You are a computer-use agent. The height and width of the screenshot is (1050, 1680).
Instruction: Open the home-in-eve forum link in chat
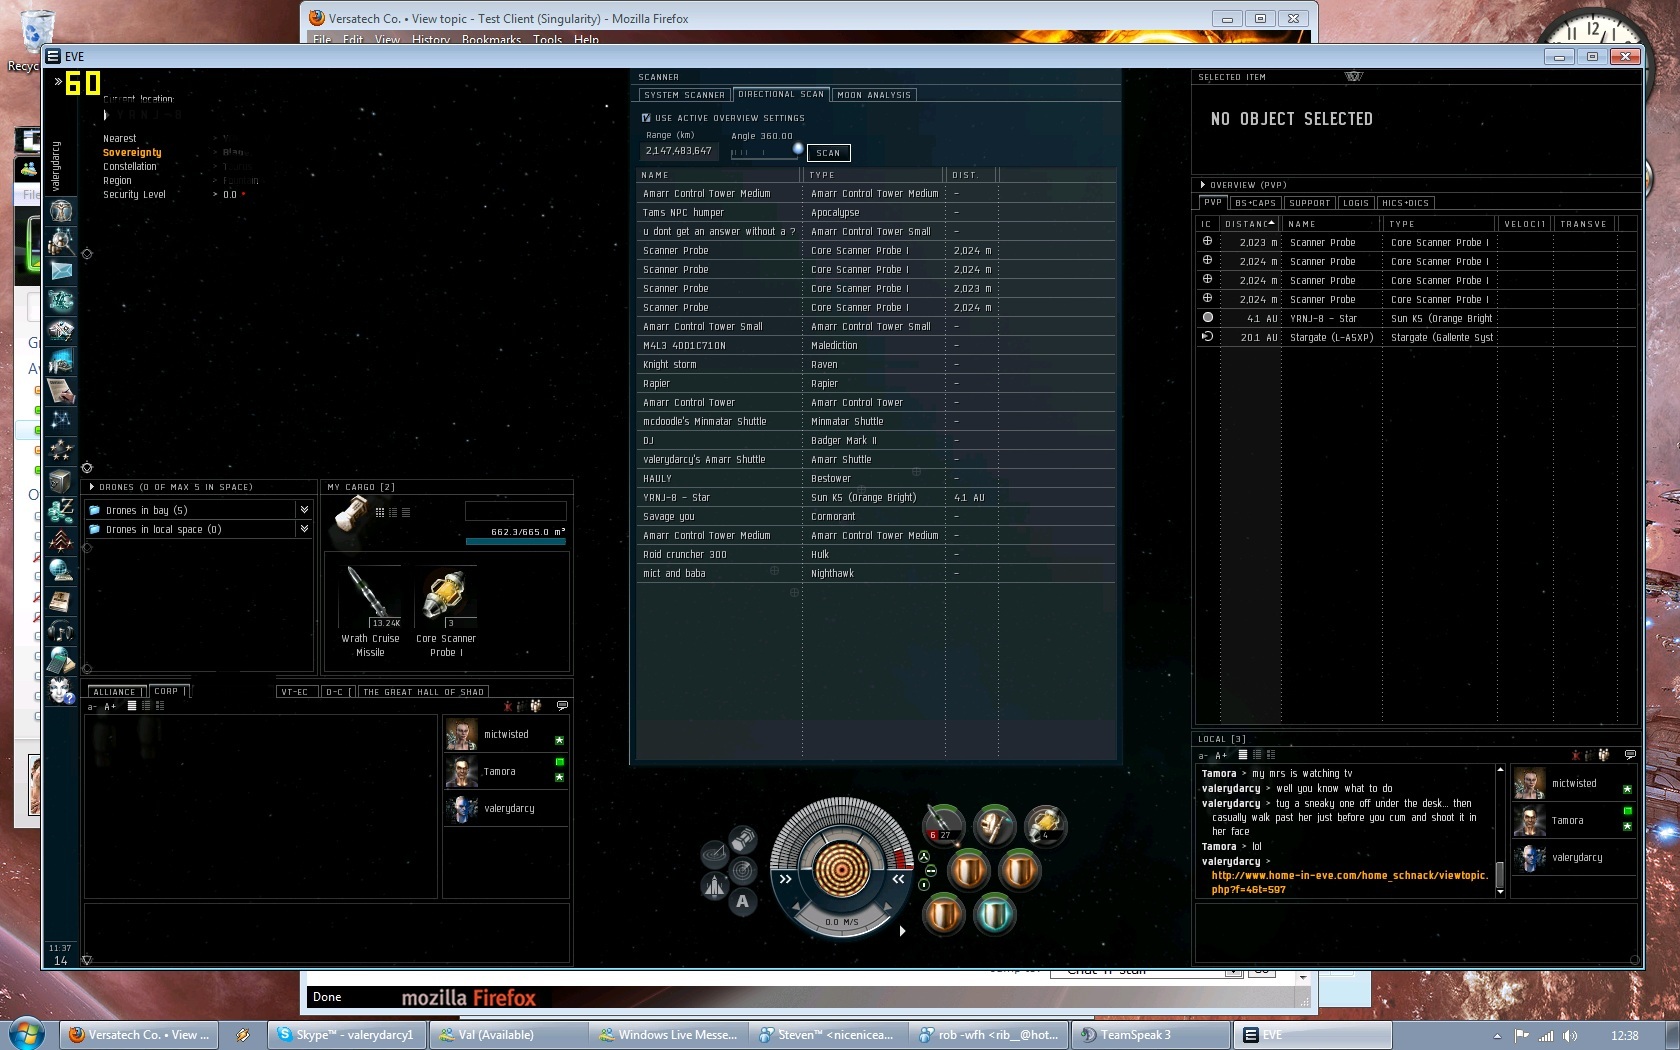(1349, 882)
